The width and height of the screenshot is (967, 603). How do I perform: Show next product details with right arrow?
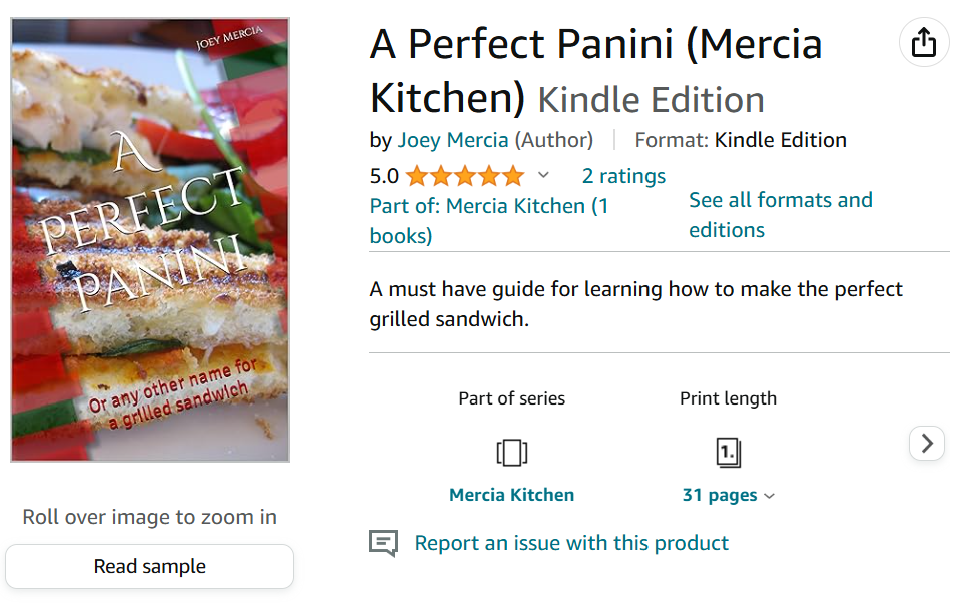tap(927, 443)
